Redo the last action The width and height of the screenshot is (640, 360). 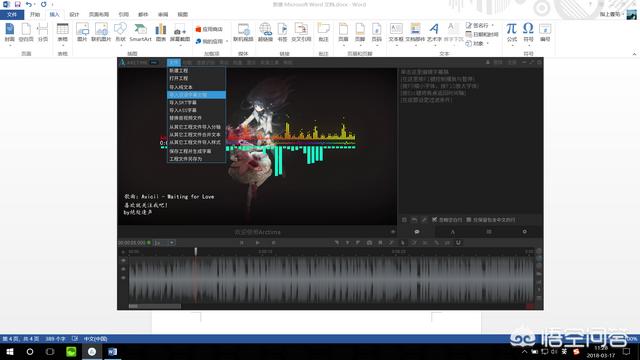43,4
